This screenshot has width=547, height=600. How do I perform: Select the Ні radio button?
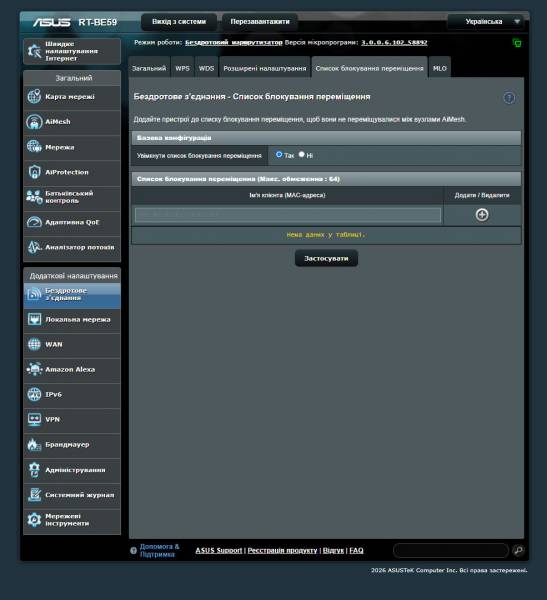pyautogui.click(x=302, y=154)
